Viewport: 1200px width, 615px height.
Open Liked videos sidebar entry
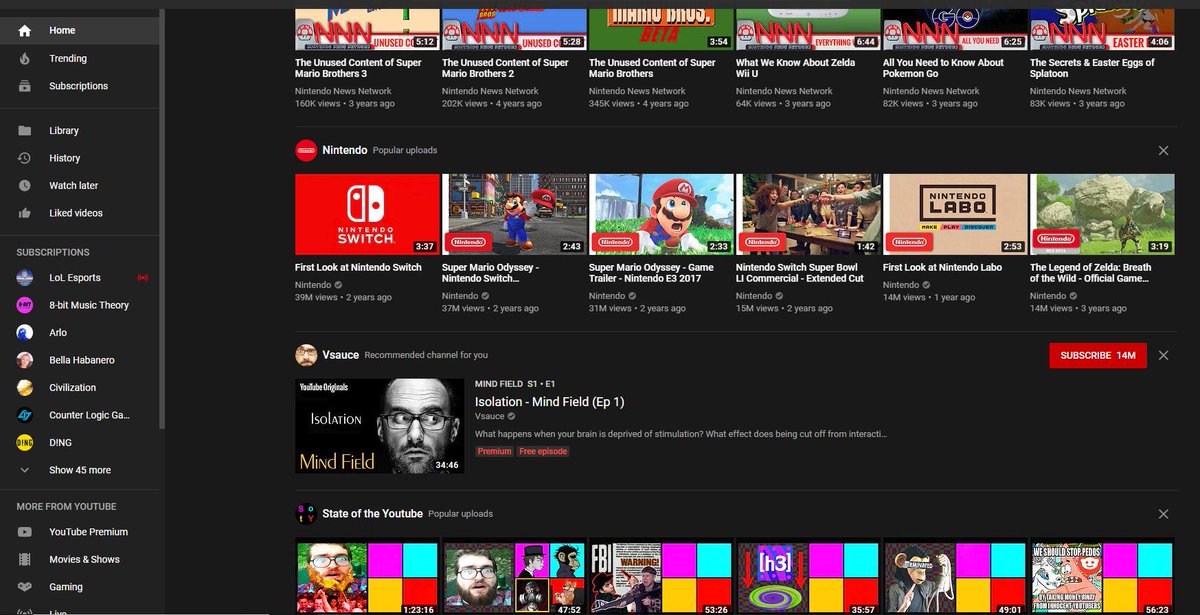[79, 213]
